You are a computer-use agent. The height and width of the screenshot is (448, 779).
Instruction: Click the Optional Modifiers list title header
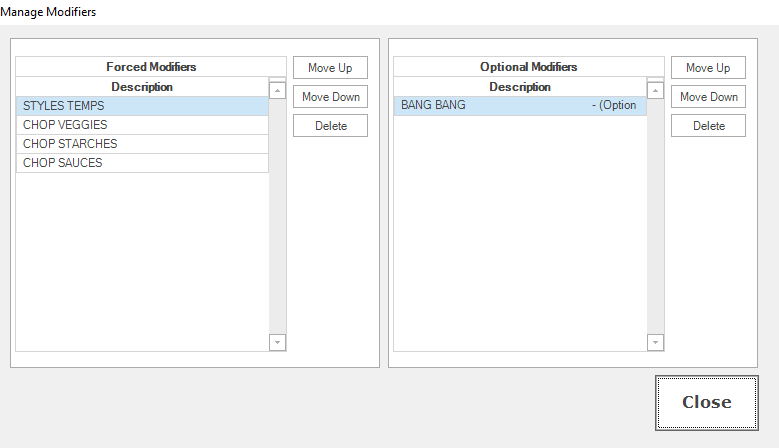pyautogui.click(x=529, y=67)
